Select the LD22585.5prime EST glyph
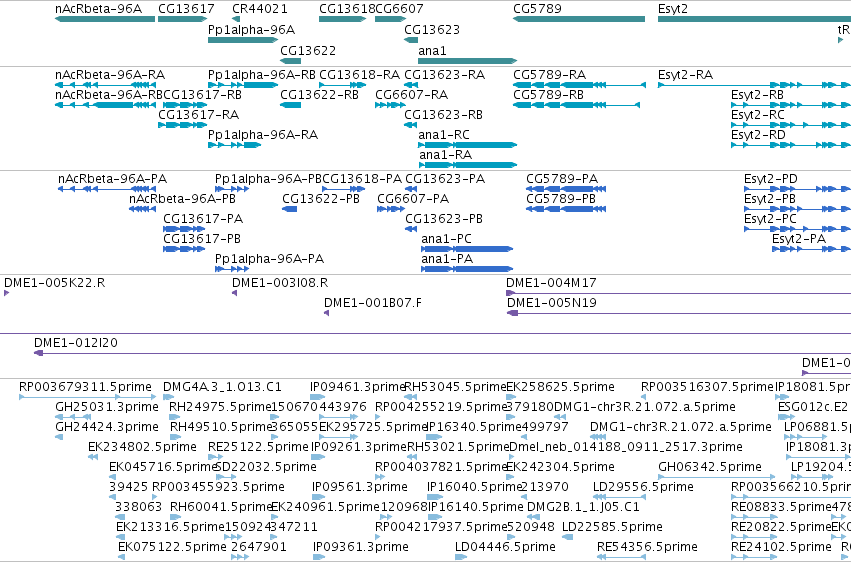The width and height of the screenshot is (851, 562). [567, 537]
